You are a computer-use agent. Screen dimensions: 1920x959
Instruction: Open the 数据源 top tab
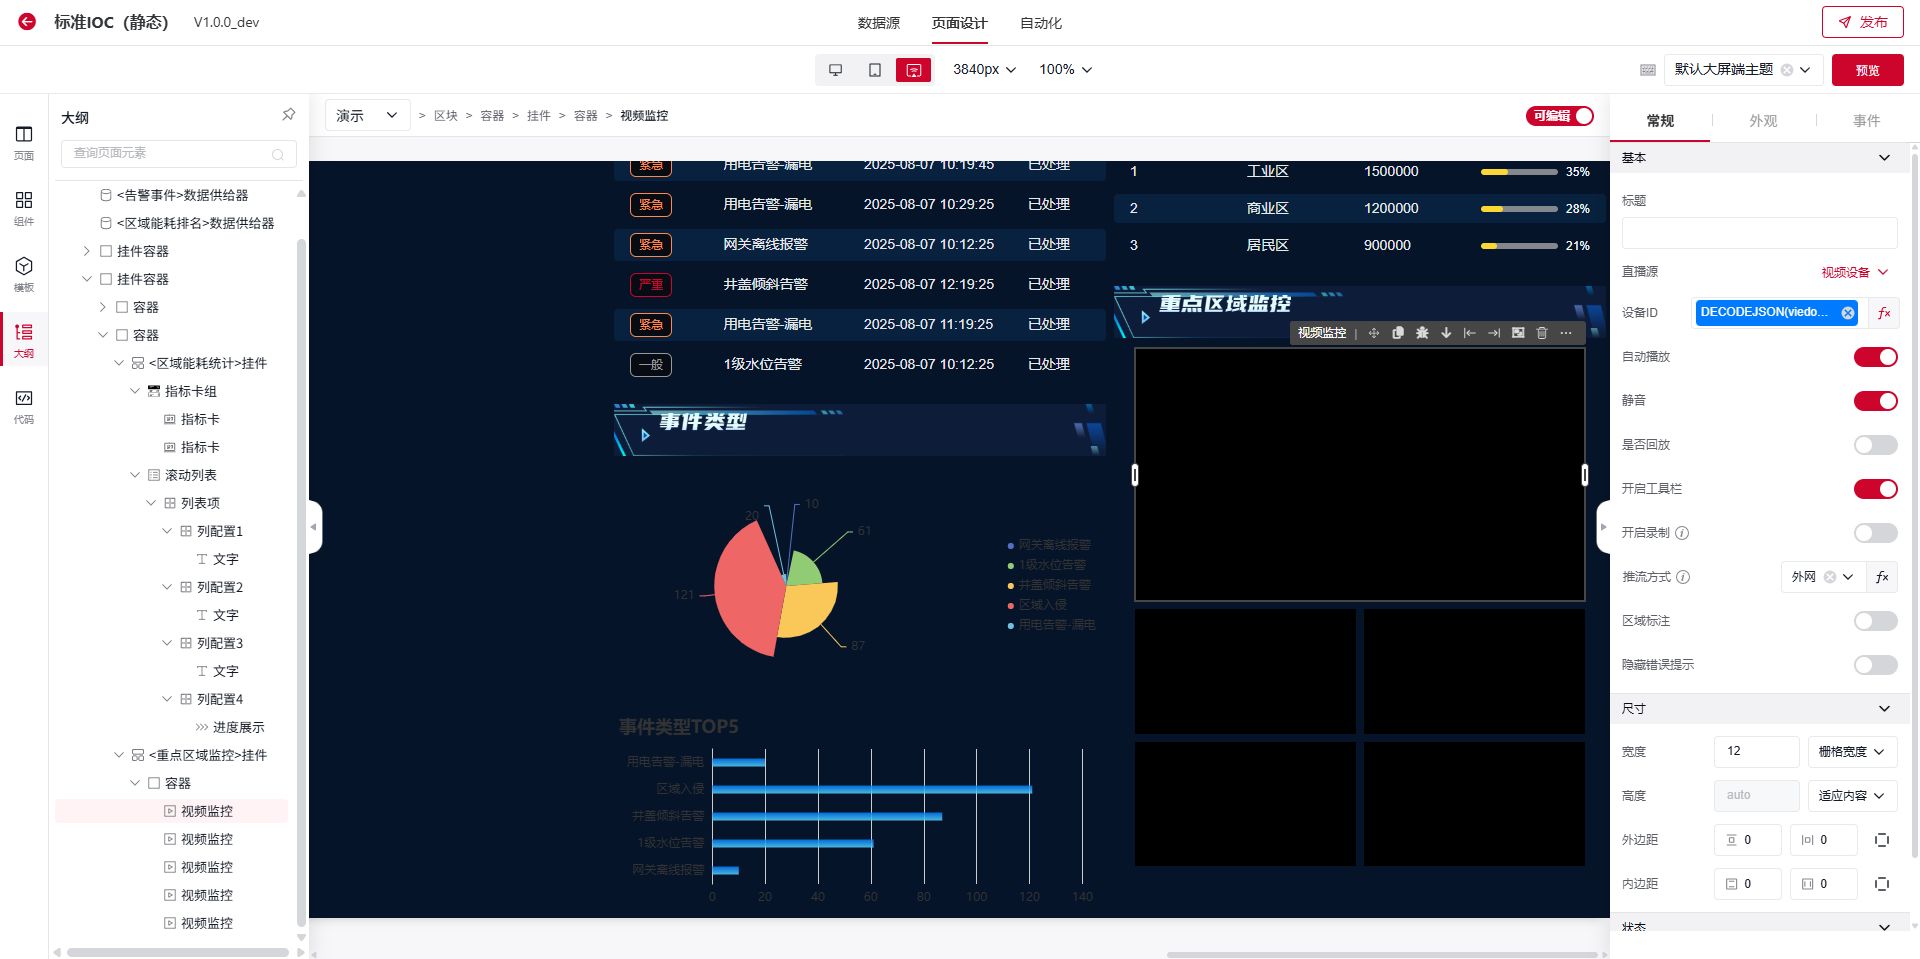pyautogui.click(x=878, y=23)
